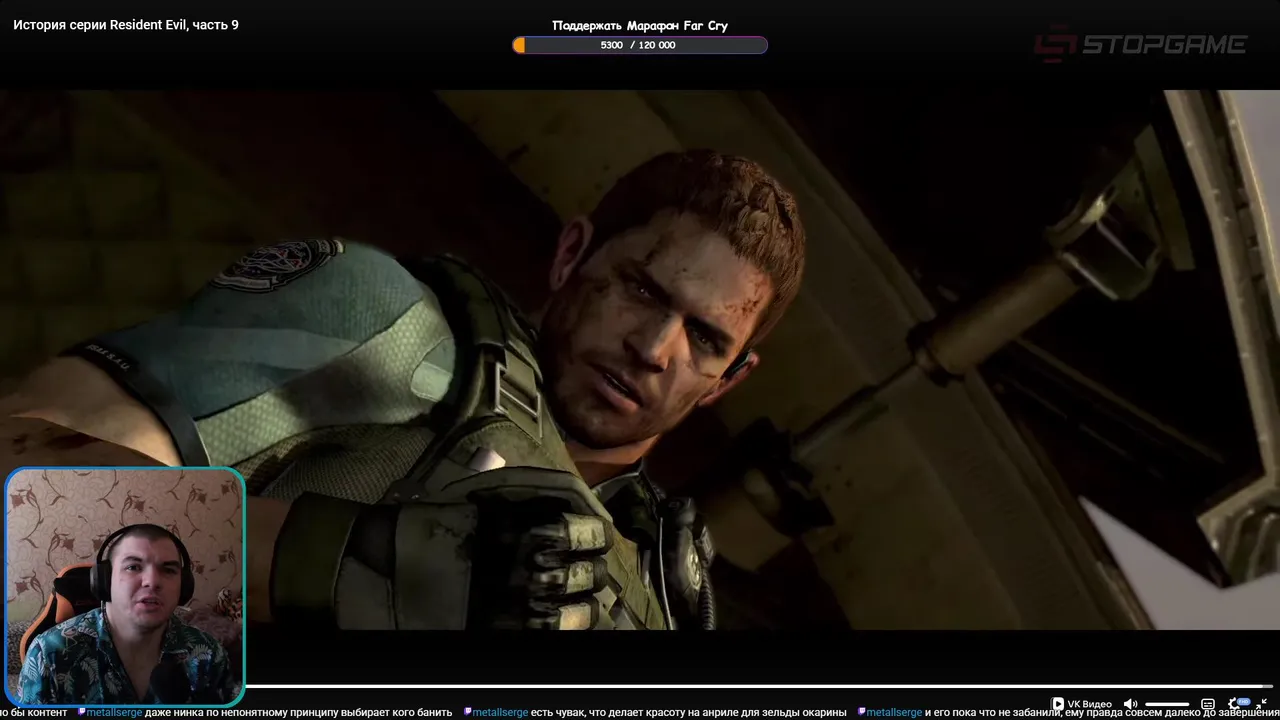The image size is (1280, 720).
Task: Click the Поддержать Марафон Far Cry label
Action: pyautogui.click(x=640, y=25)
